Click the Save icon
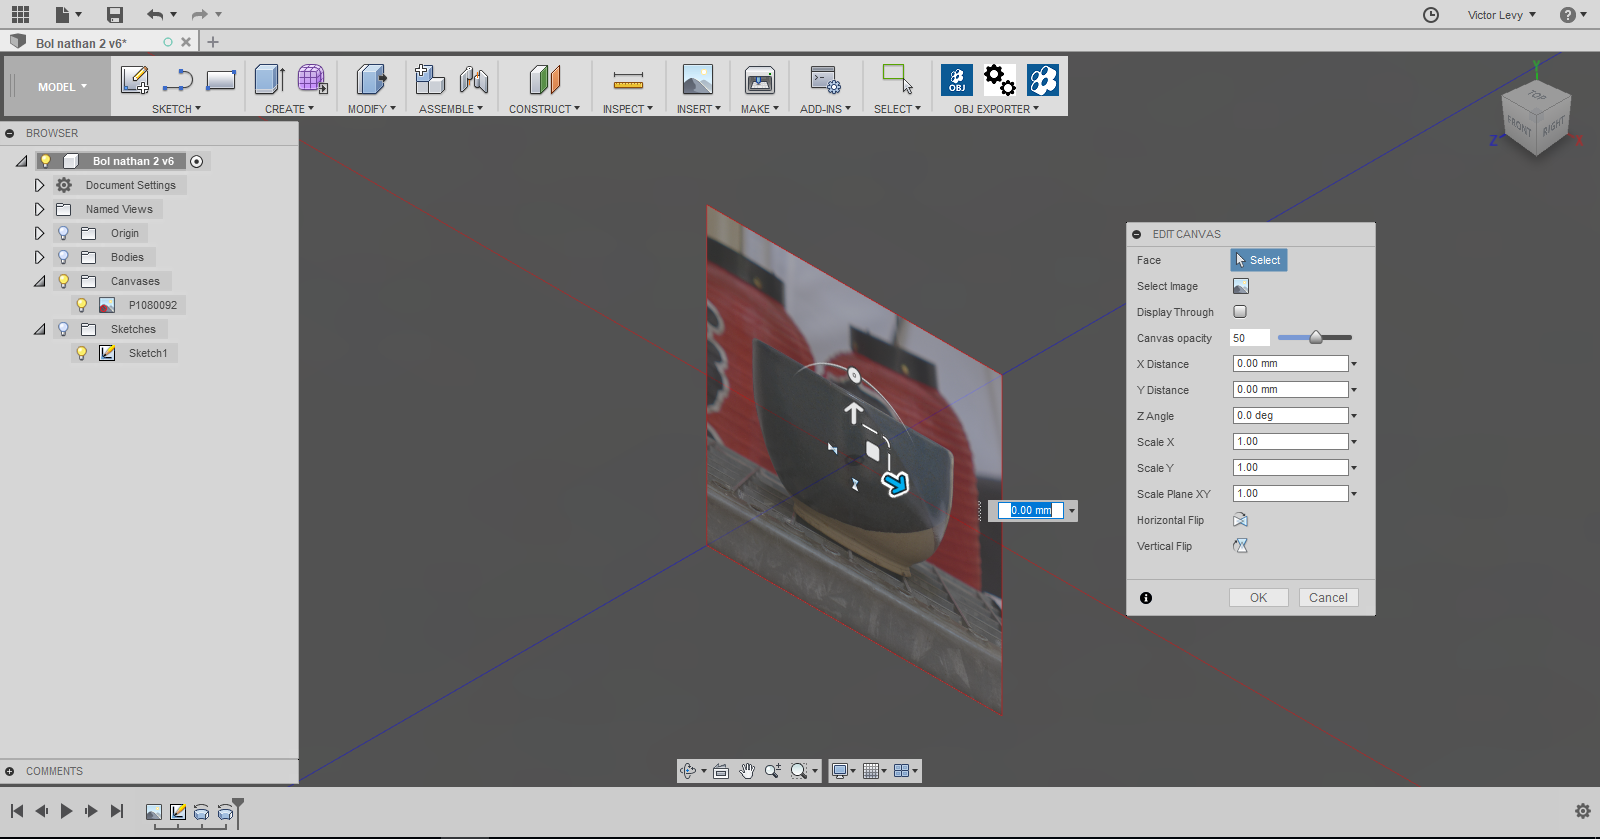 coord(115,14)
